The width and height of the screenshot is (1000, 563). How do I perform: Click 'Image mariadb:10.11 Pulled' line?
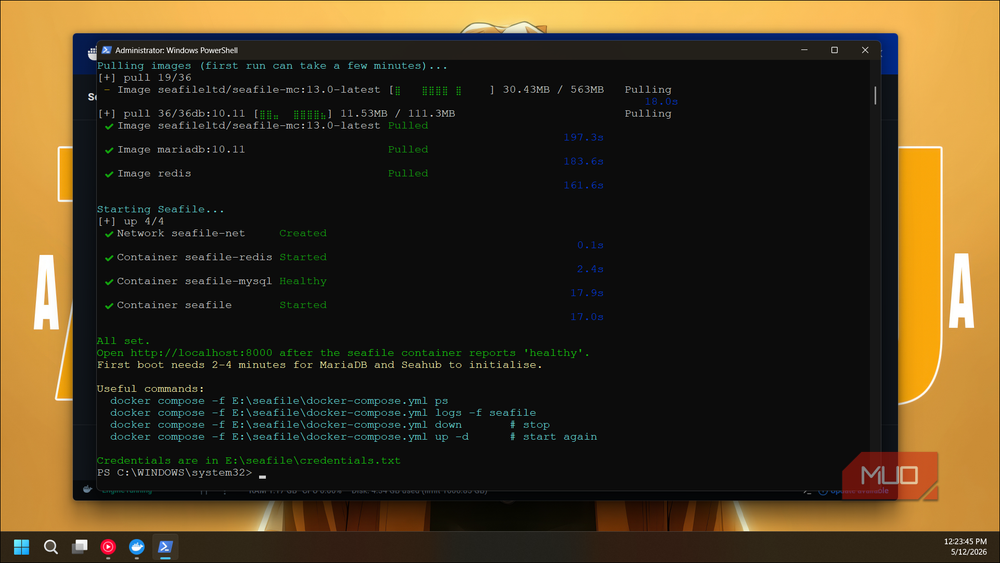coord(266,150)
